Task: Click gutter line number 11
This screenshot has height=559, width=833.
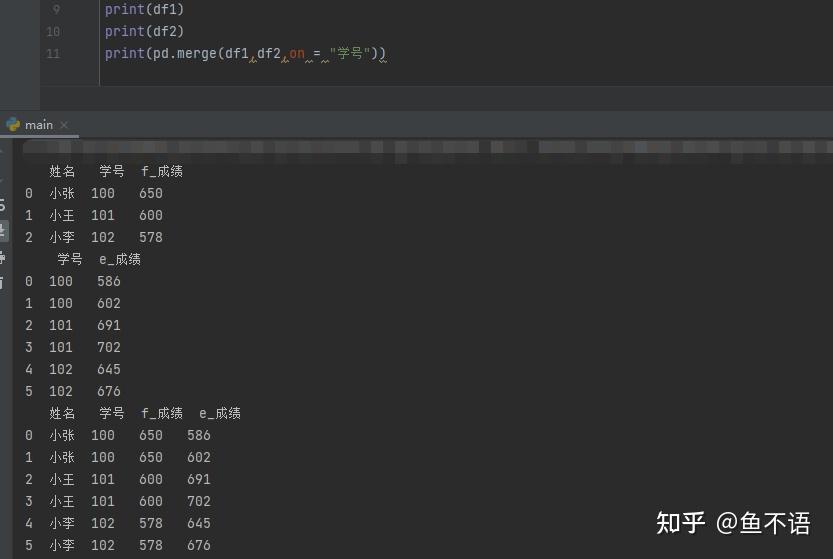Action: pyautogui.click(x=53, y=54)
